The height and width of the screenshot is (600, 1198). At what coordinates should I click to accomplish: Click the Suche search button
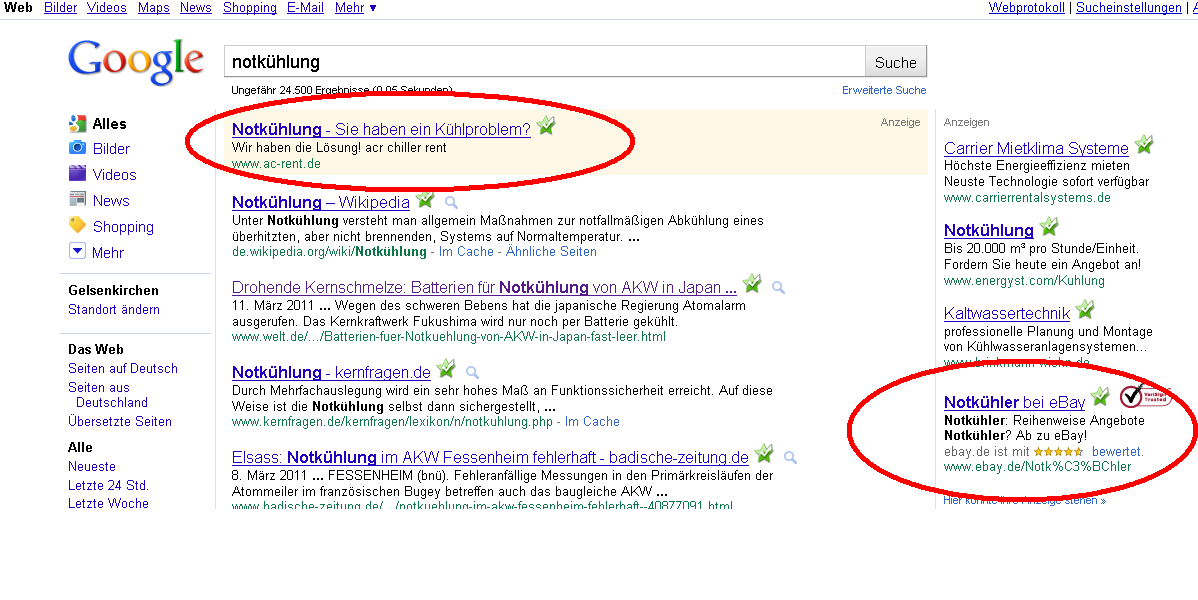[x=895, y=62]
